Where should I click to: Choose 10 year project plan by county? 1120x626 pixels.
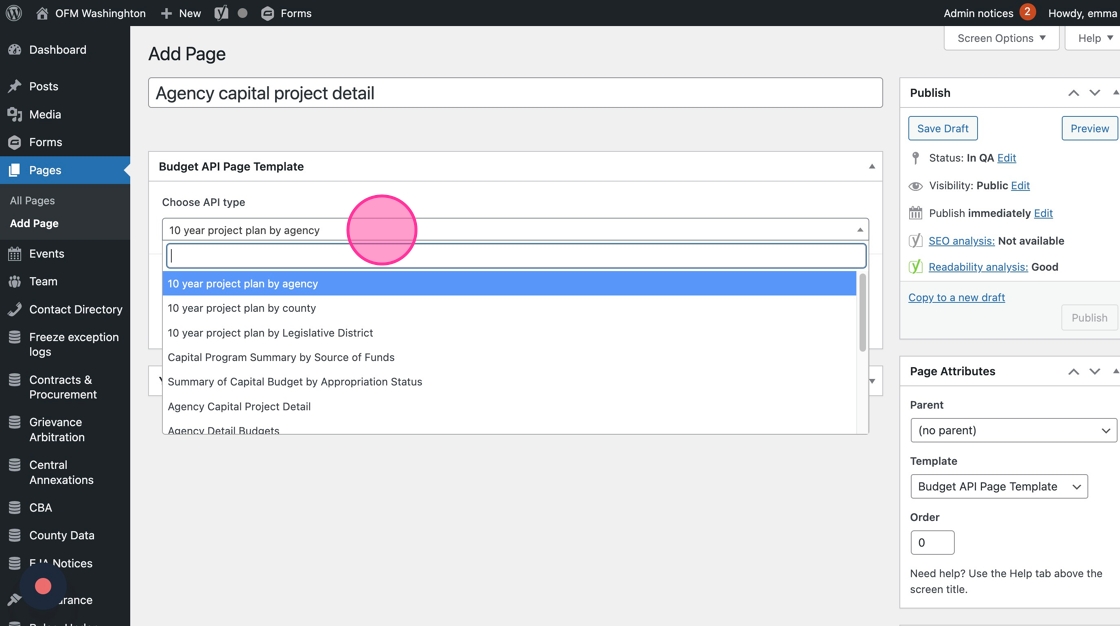(242, 308)
